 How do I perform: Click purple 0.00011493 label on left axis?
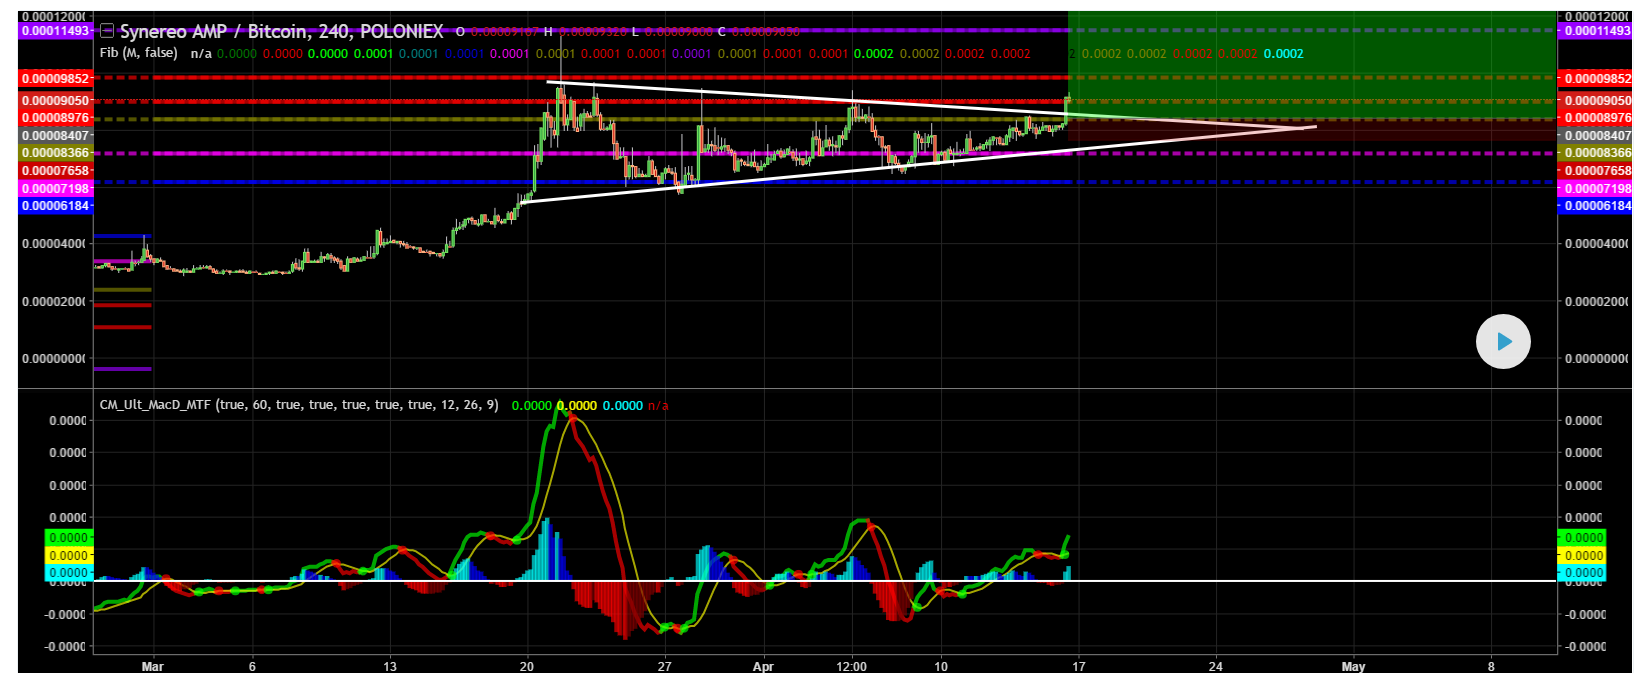(55, 31)
